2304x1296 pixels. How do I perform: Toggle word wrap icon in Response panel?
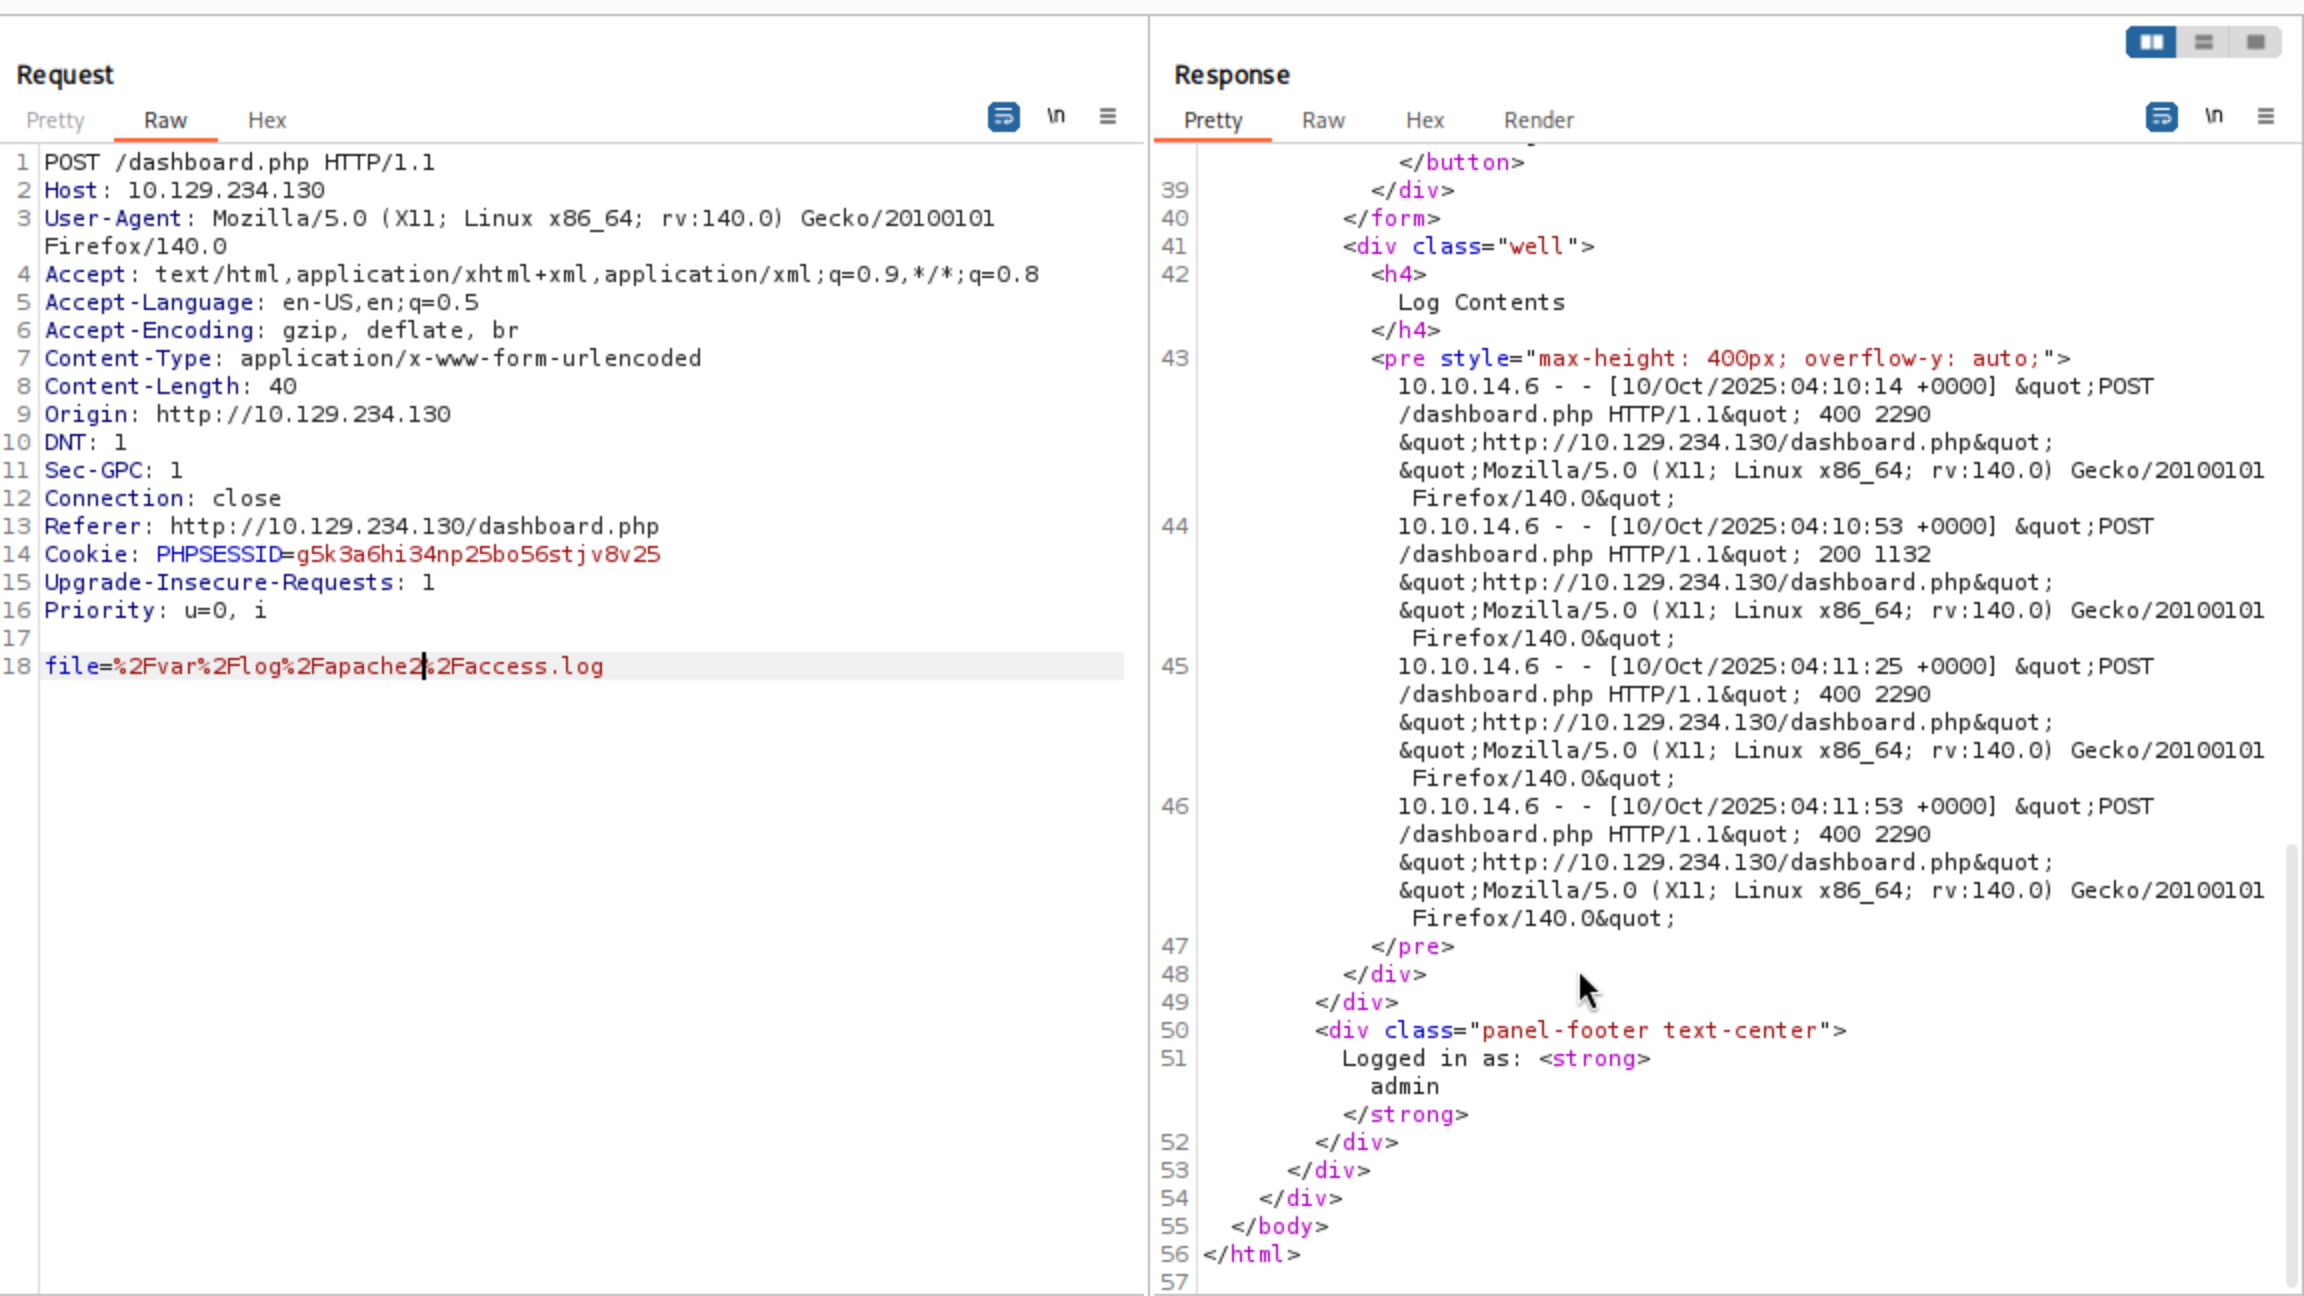(x=2161, y=117)
